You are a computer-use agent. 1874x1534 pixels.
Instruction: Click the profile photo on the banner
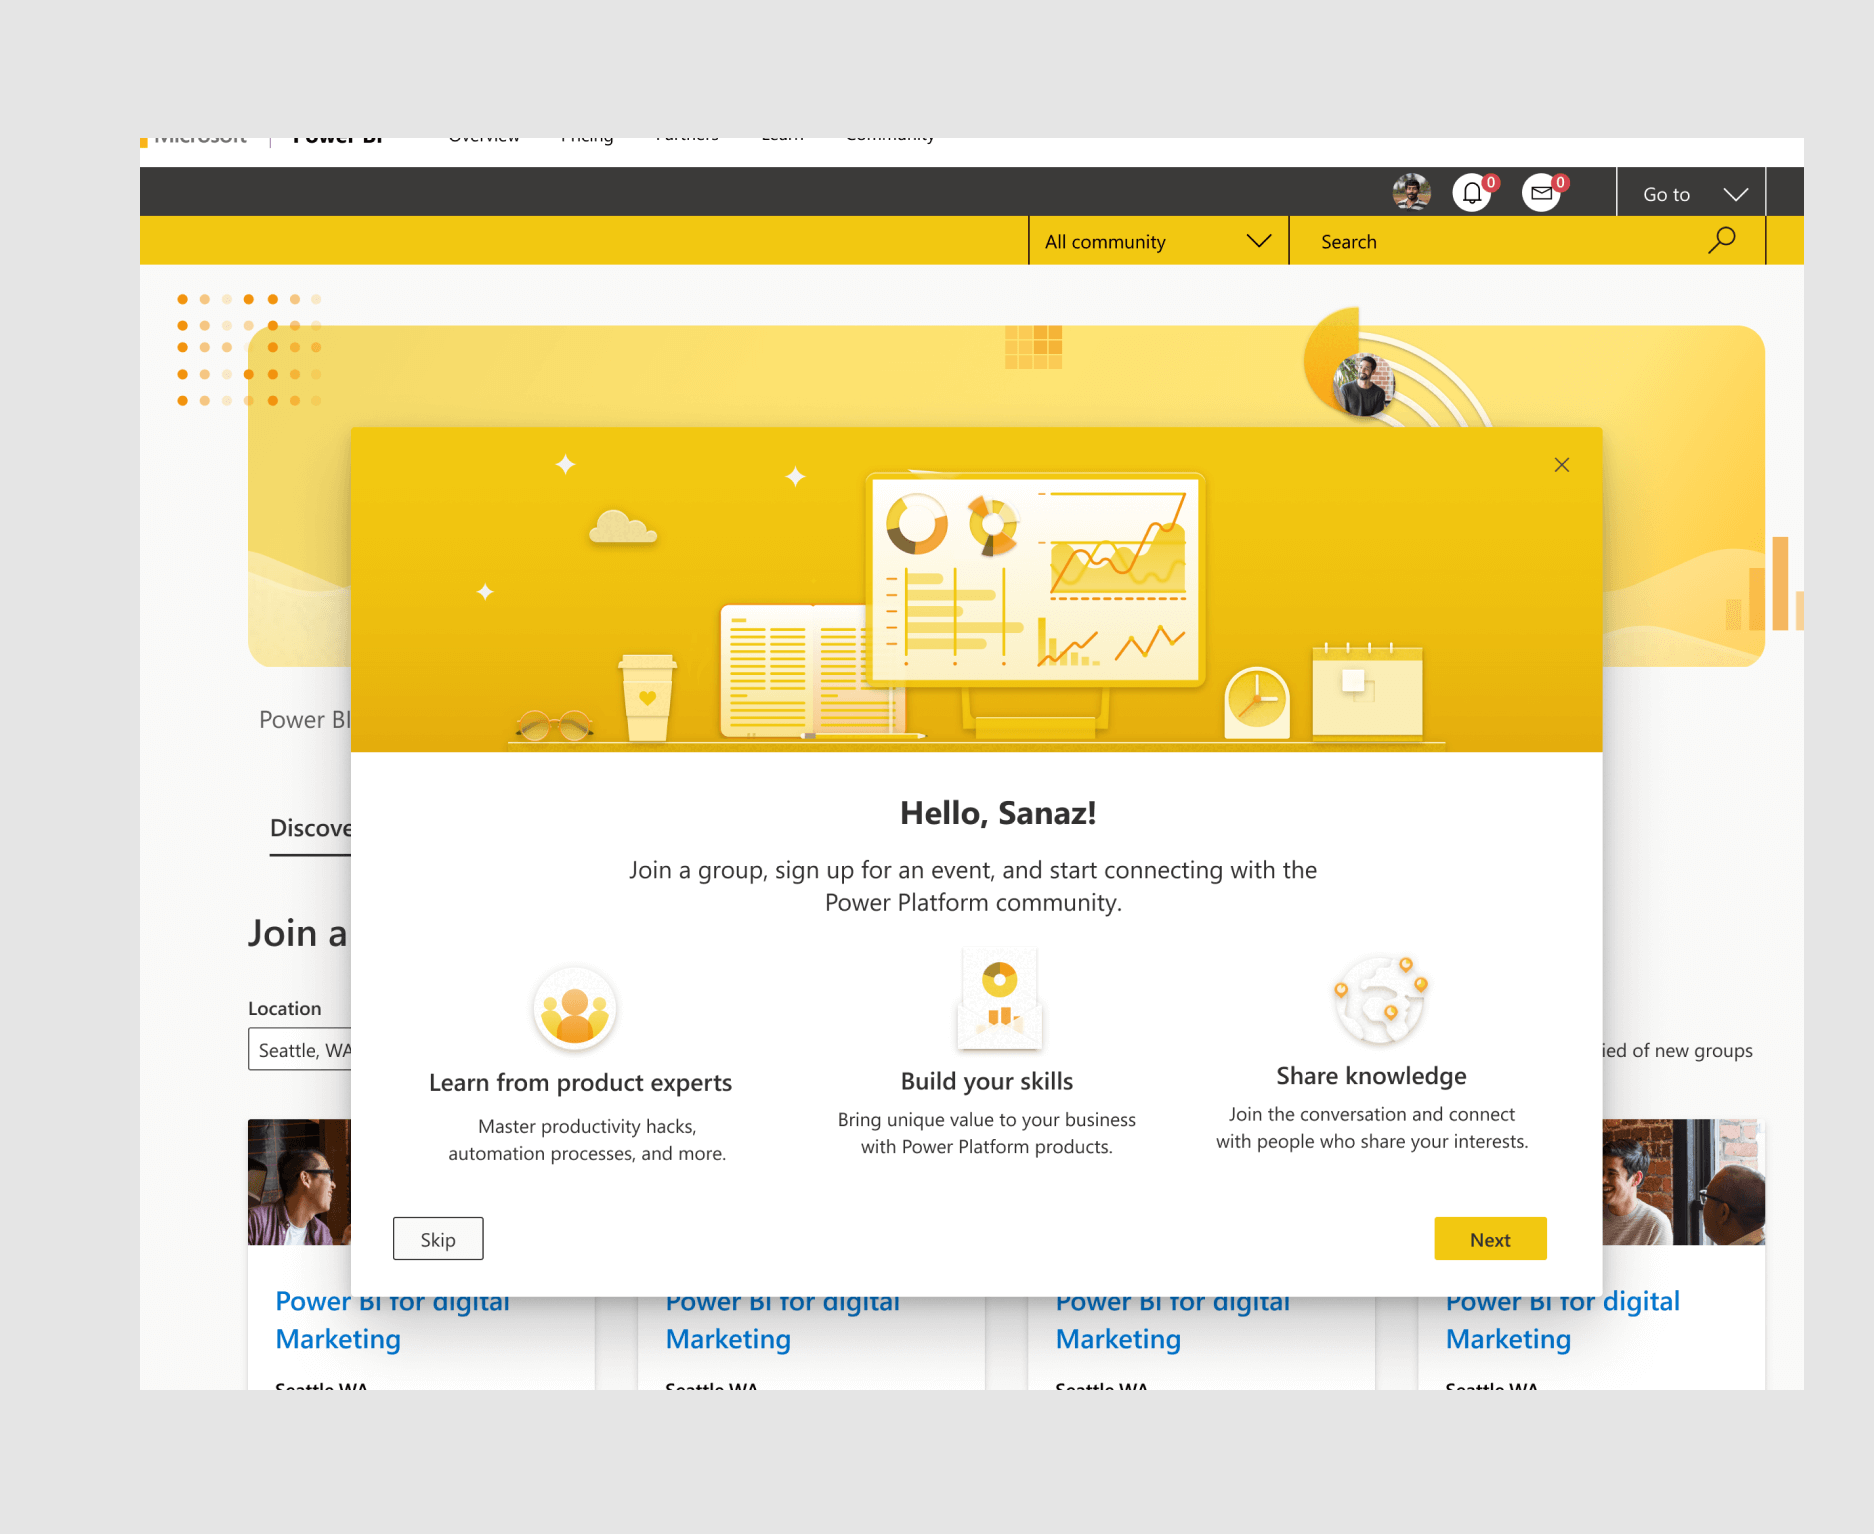click(x=1364, y=385)
